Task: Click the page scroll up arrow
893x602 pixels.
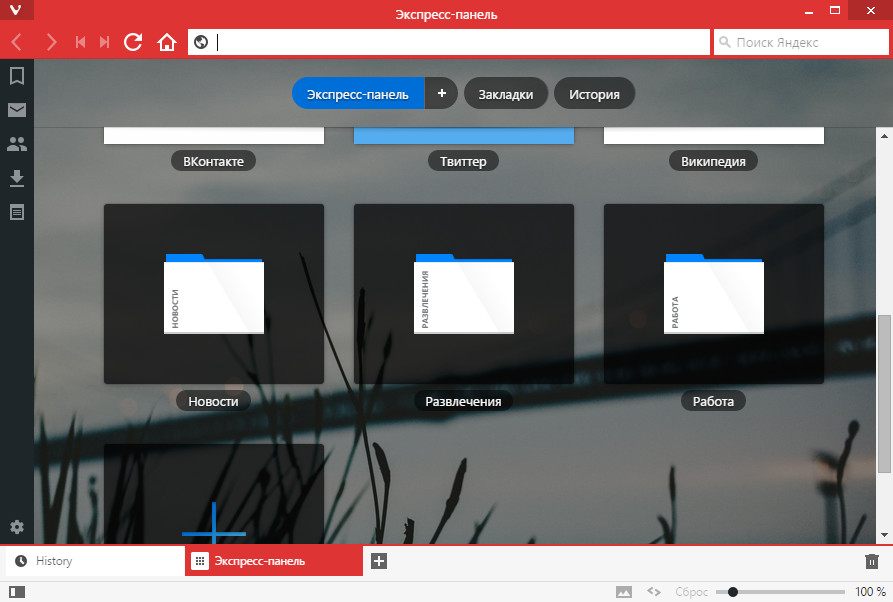Action: tap(884, 136)
